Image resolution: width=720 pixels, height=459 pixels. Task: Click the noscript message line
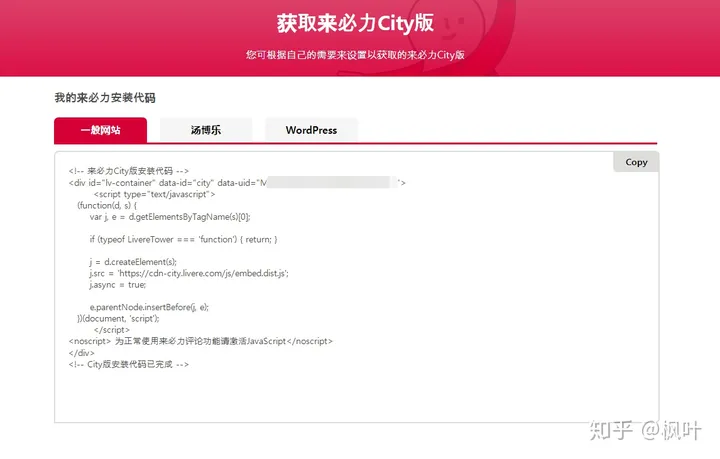click(201, 341)
